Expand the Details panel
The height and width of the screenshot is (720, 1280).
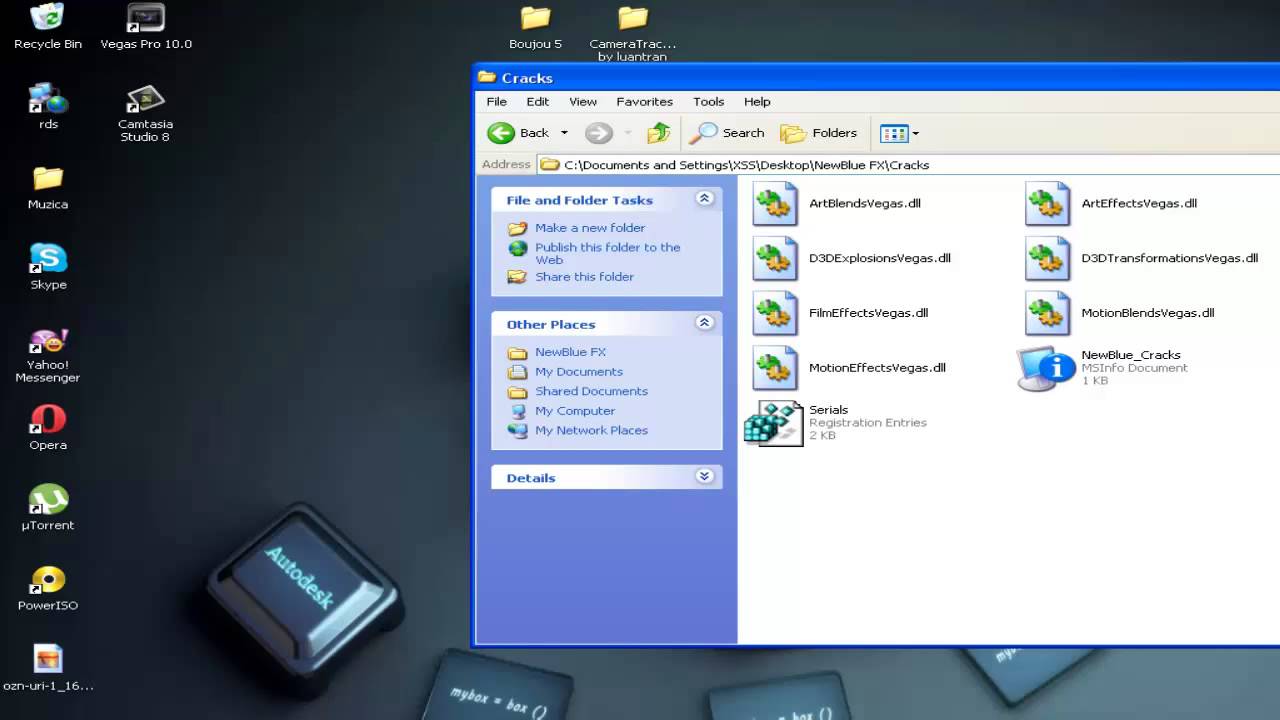tap(704, 477)
